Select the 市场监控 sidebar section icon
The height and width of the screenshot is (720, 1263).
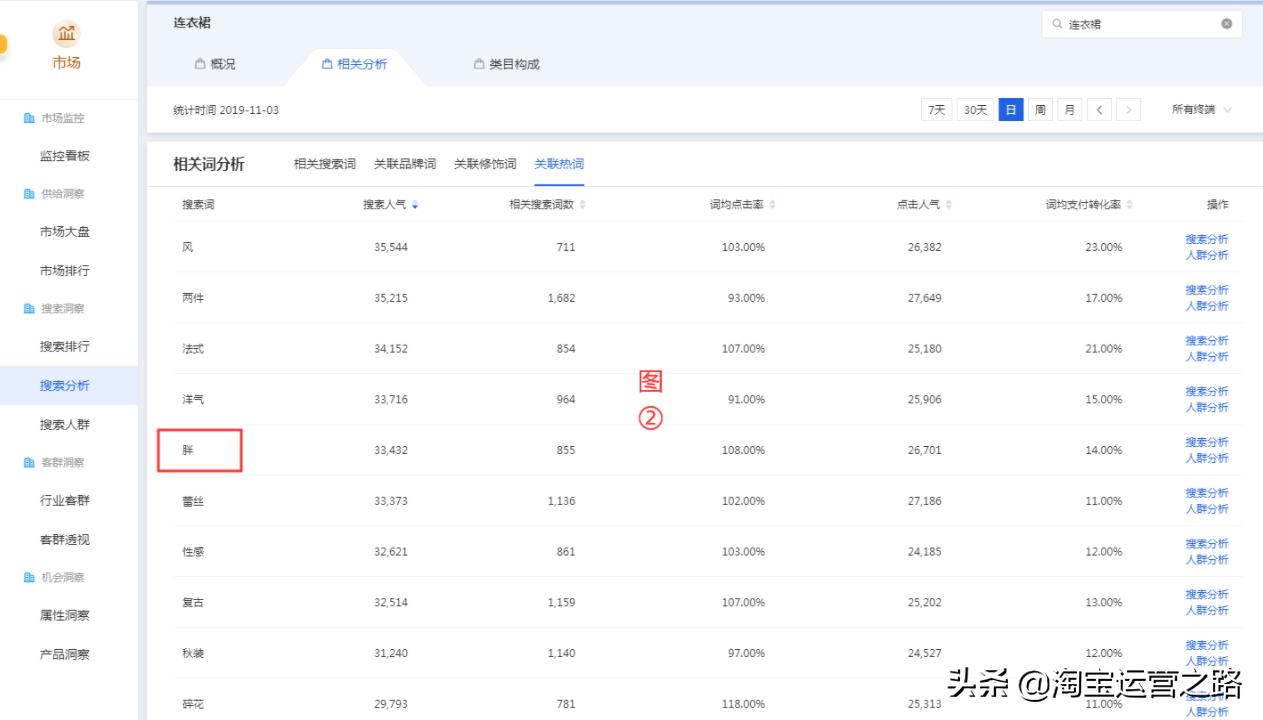[x=28, y=117]
